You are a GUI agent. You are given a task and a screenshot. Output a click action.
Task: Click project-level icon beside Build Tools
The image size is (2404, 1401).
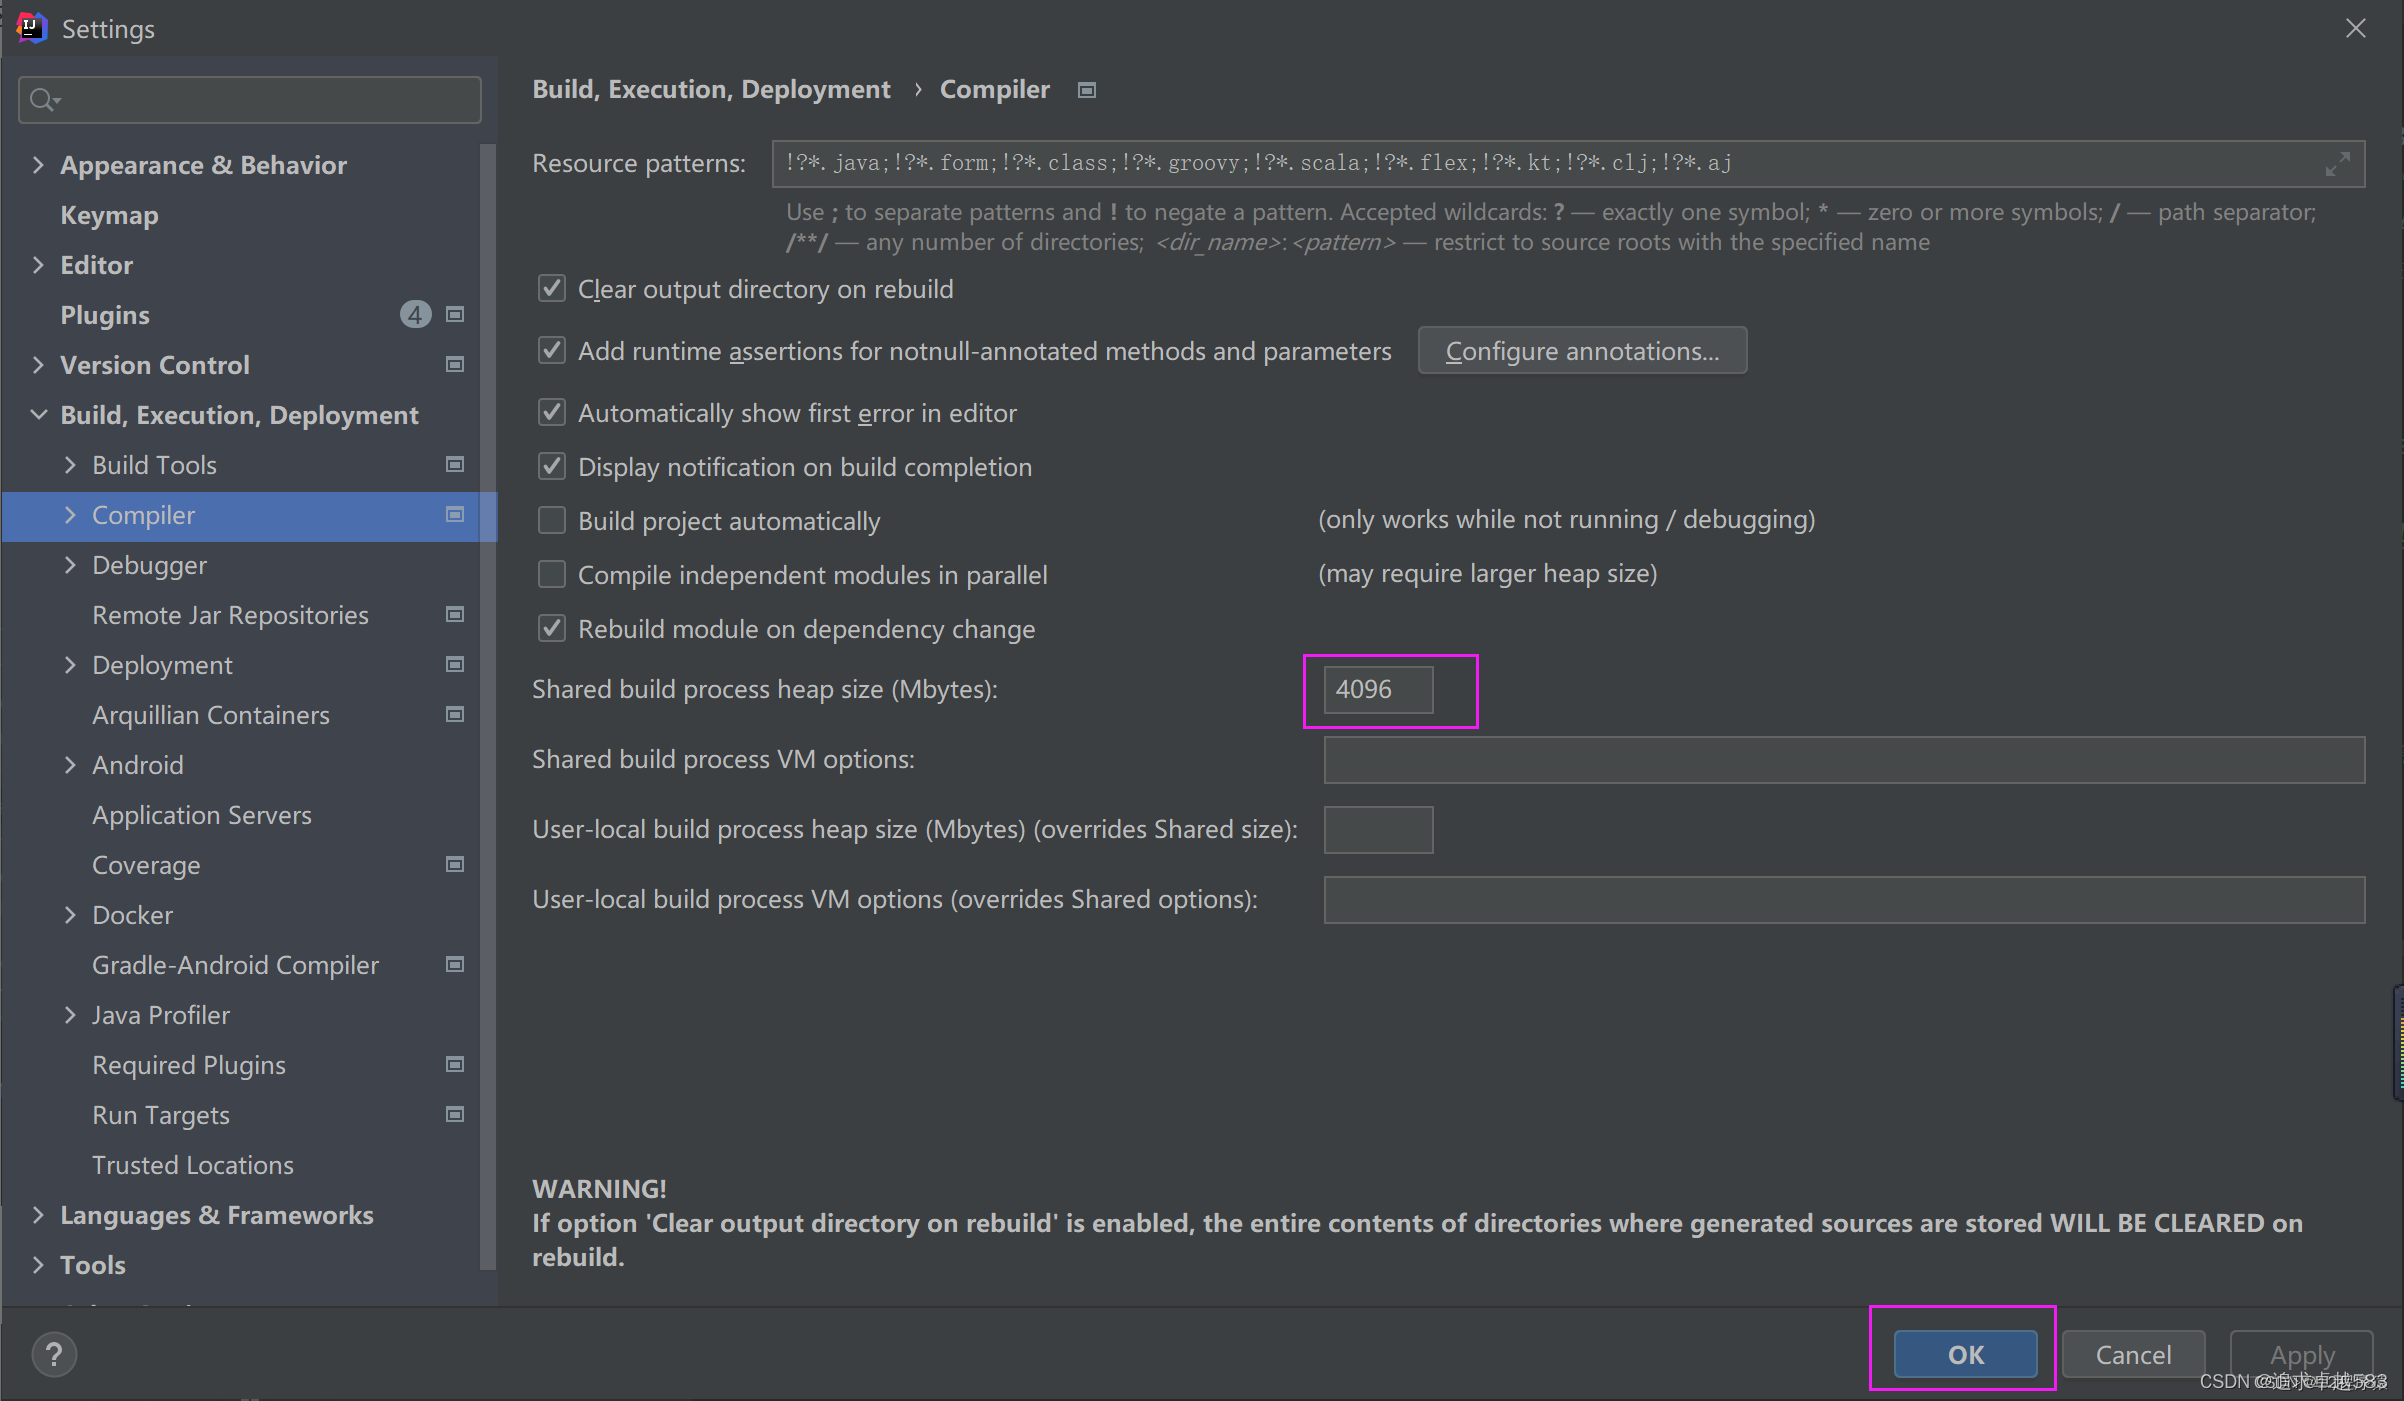coord(455,465)
